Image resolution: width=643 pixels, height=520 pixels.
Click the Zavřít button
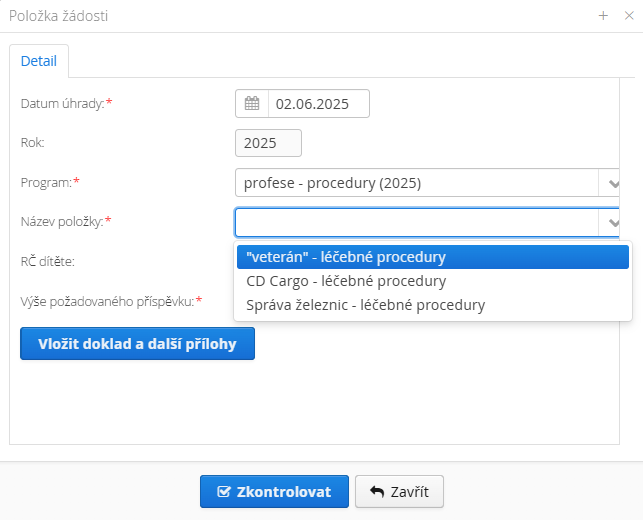[x=399, y=491]
